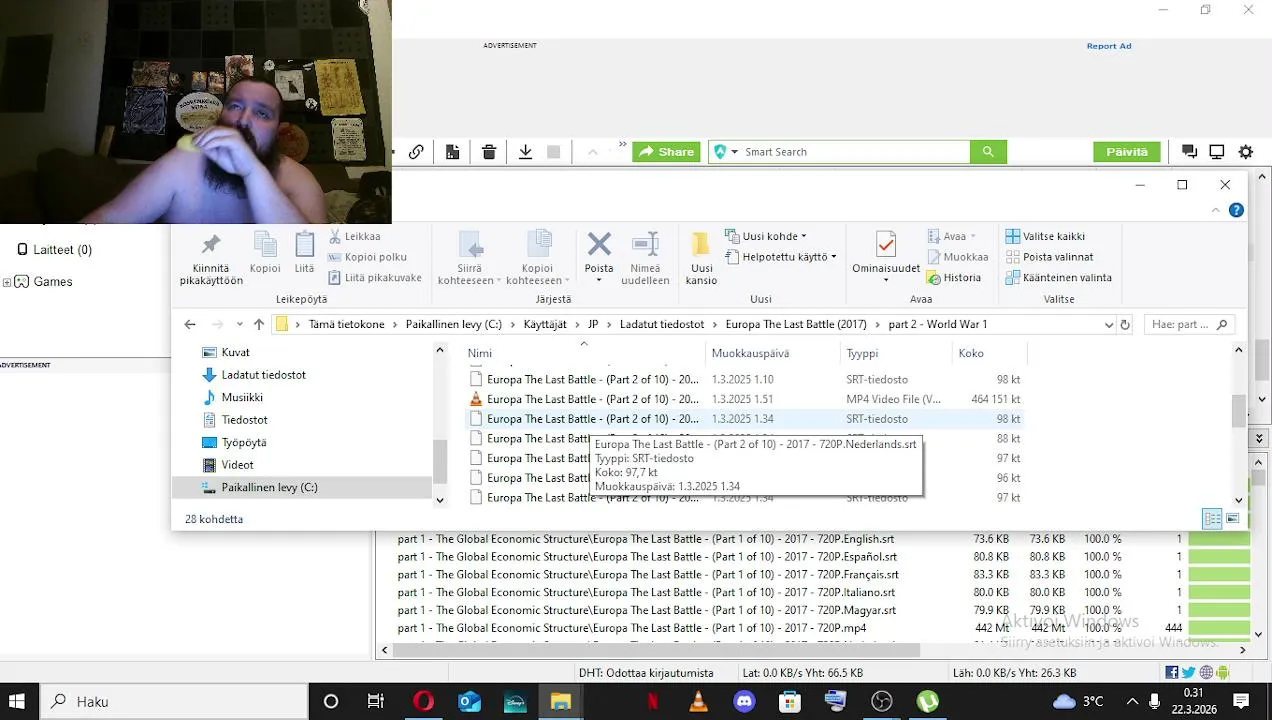The width and height of the screenshot is (1272, 720).
Task: Open Netflix from the taskbar
Action: pos(653,701)
